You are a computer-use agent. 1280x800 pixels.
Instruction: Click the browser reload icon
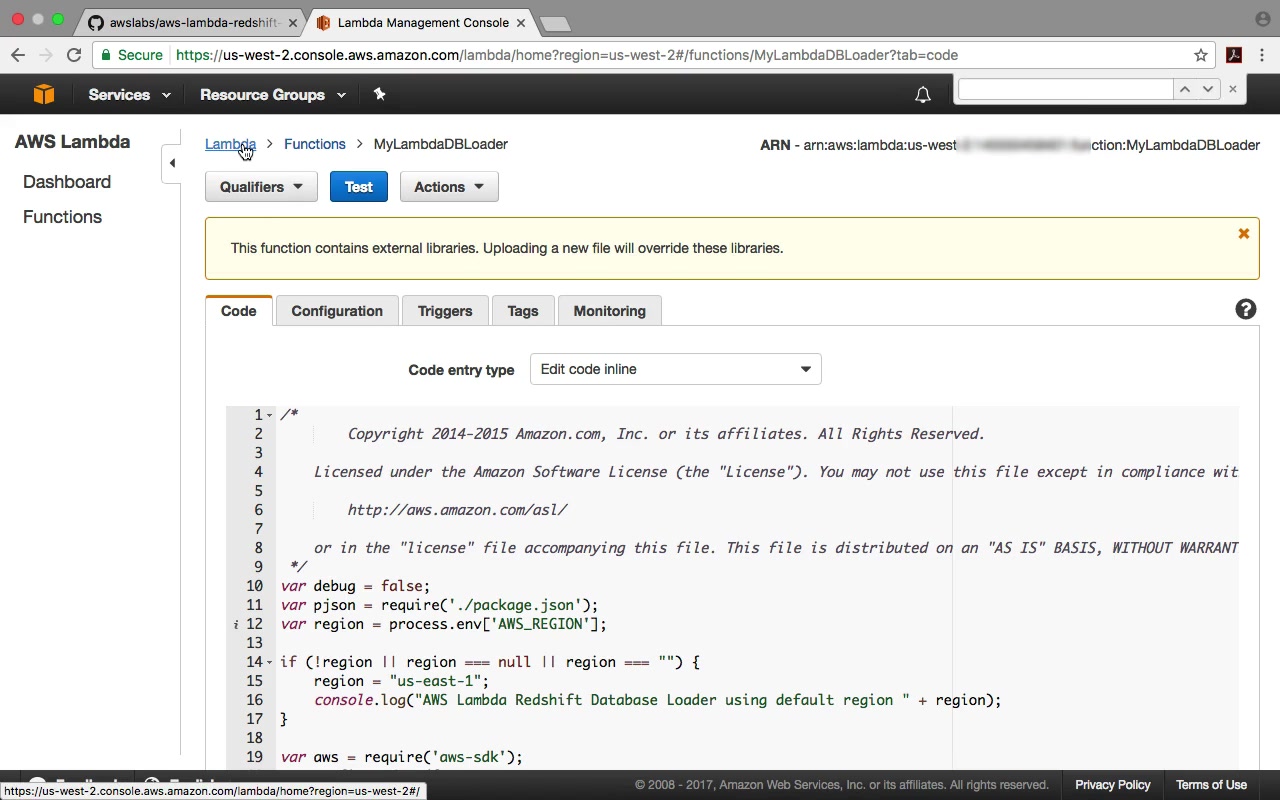pyautogui.click(x=74, y=55)
